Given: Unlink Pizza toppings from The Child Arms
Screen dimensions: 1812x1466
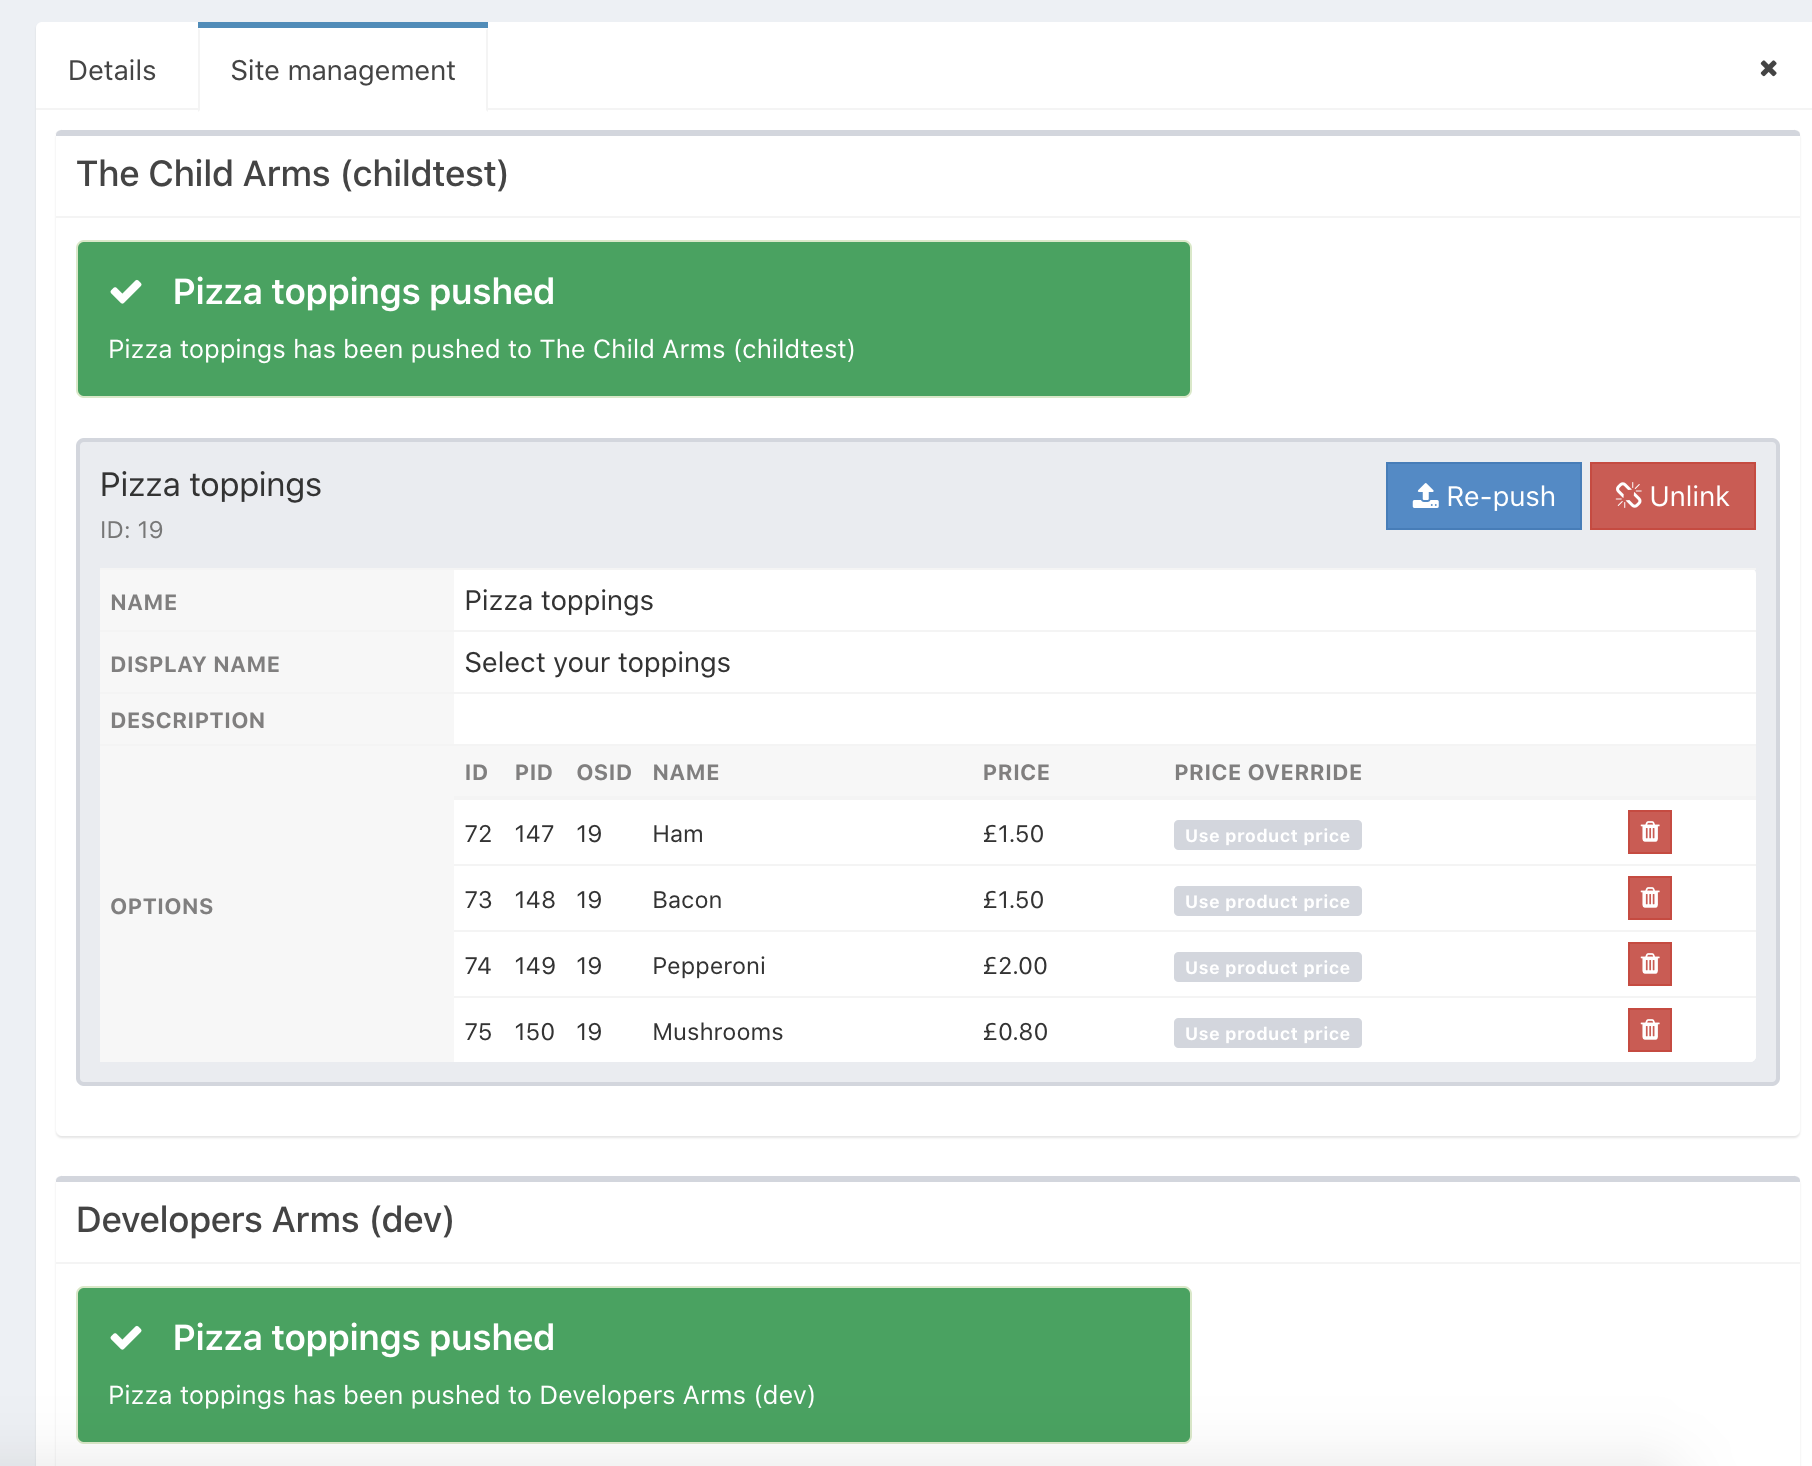Looking at the screenshot, I should pyautogui.click(x=1672, y=496).
